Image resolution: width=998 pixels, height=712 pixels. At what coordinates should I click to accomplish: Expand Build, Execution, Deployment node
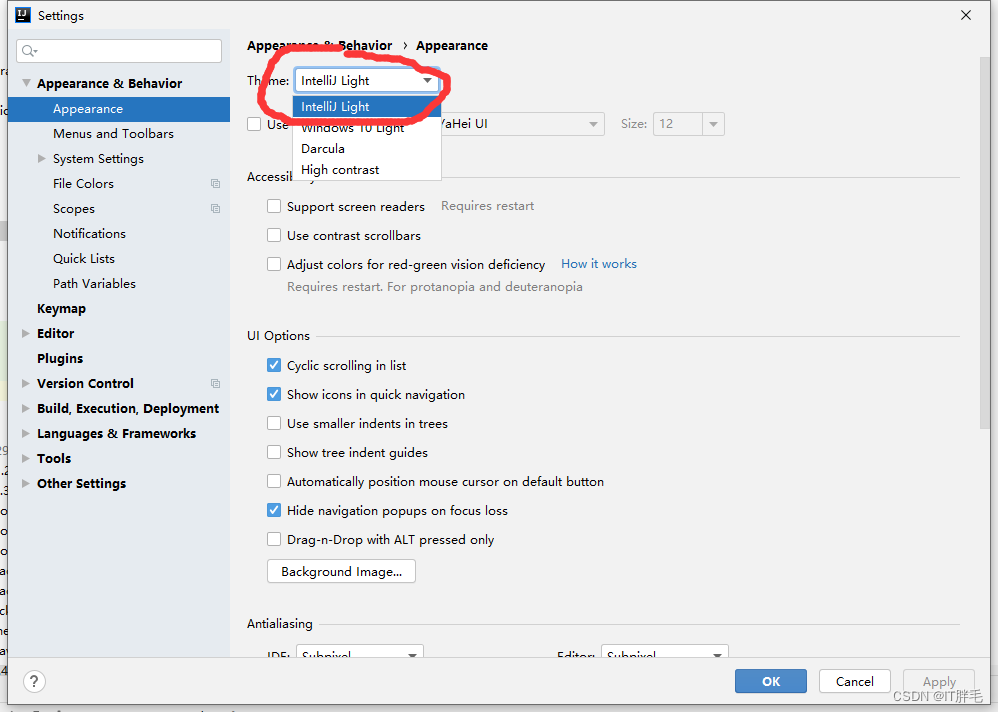pyautogui.click(x=25, y=408)
